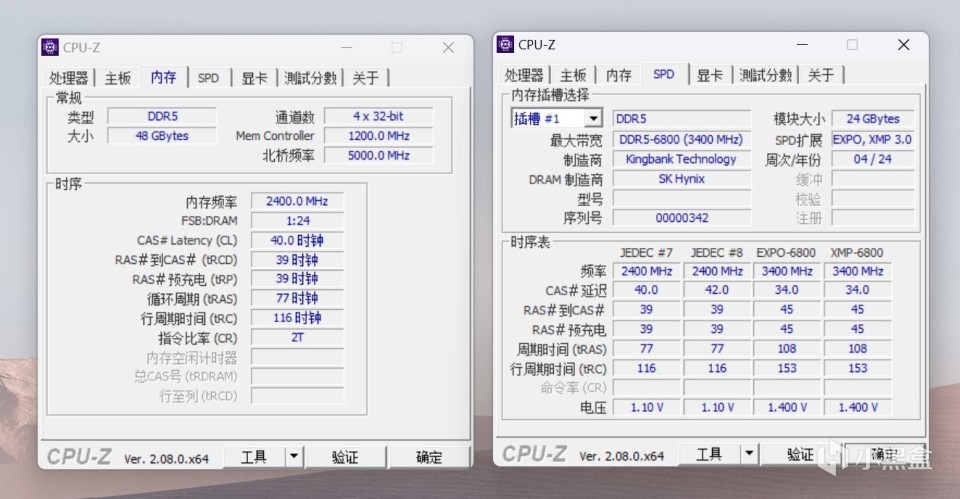Viewport: 960px width, 499px height.
Task: Click the EXPO, XMP 3.0 SPD扩展 value
Action: click(x=872, y=139)
